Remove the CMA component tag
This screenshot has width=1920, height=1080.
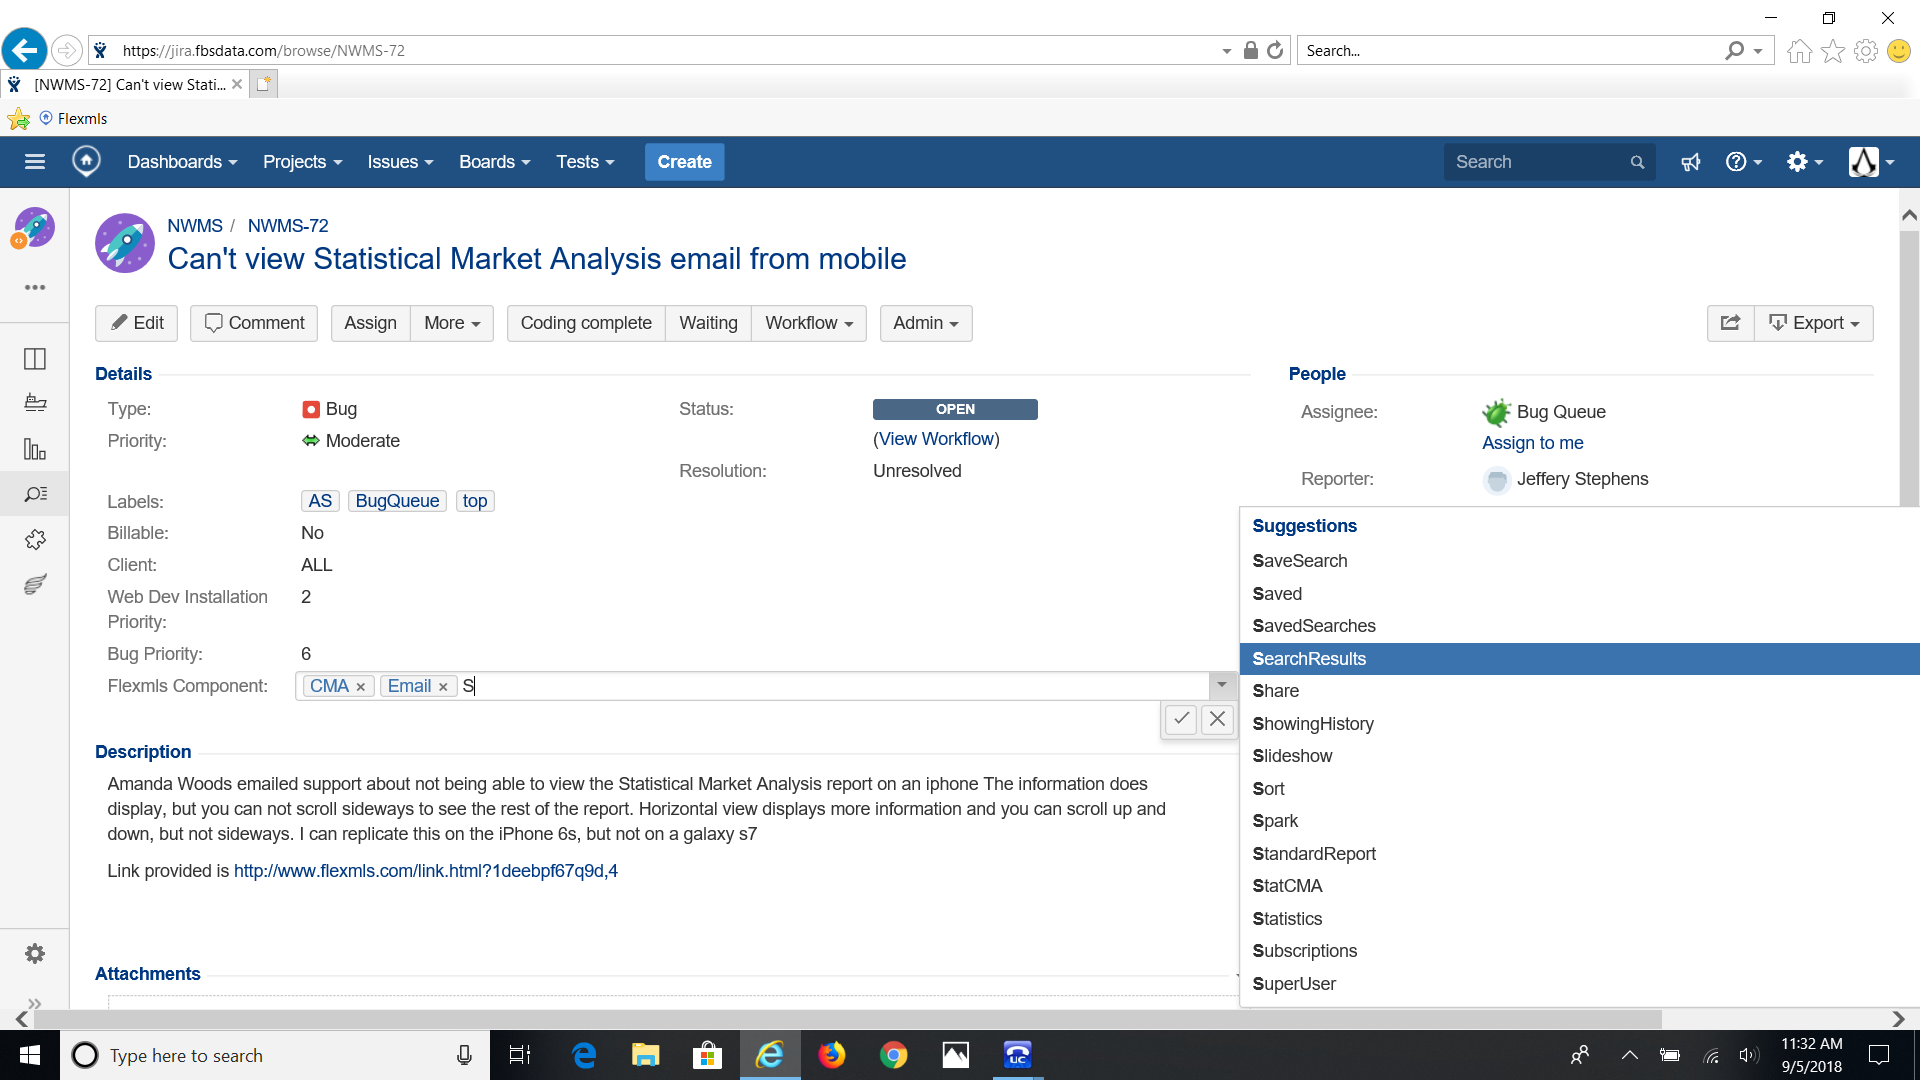360,687
